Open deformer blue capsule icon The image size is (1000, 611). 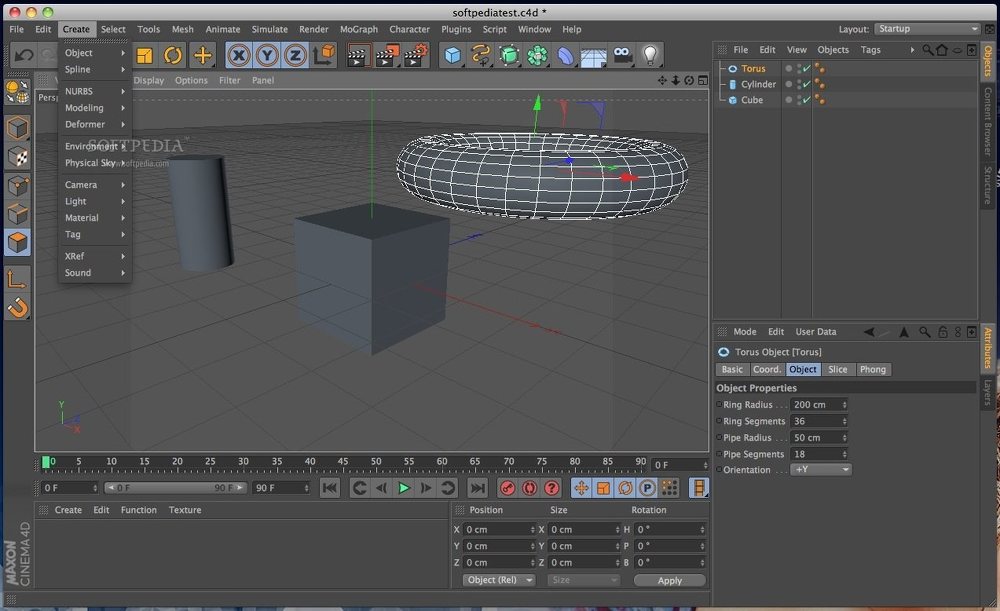[566, 55]
